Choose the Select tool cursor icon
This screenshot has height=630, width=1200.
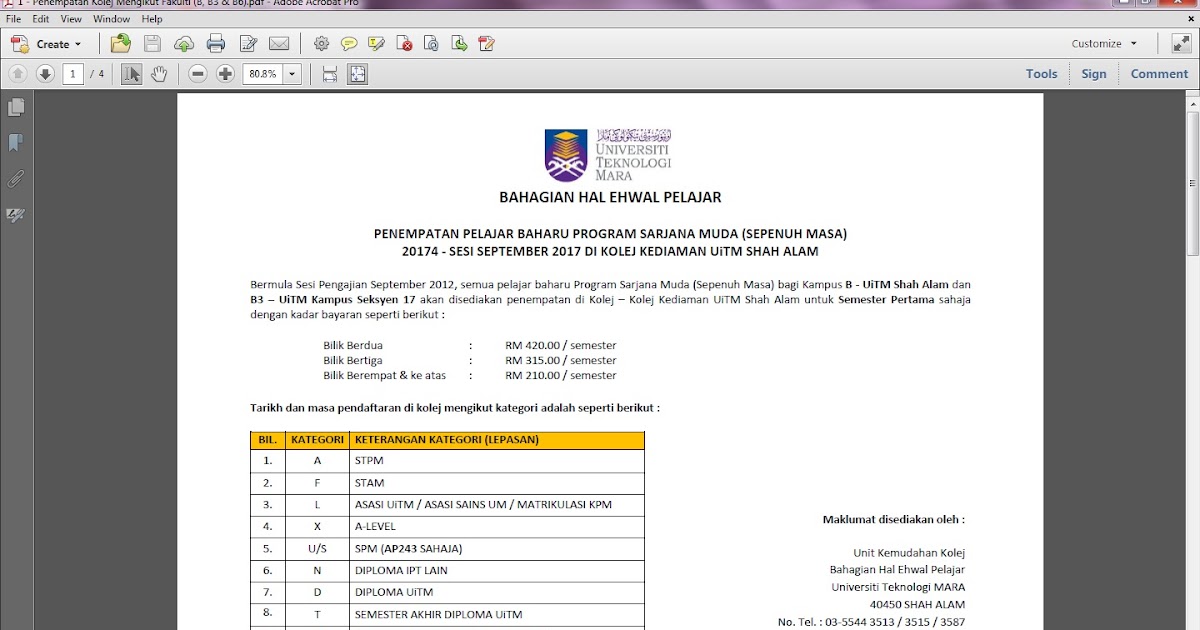tap(131, 74)
